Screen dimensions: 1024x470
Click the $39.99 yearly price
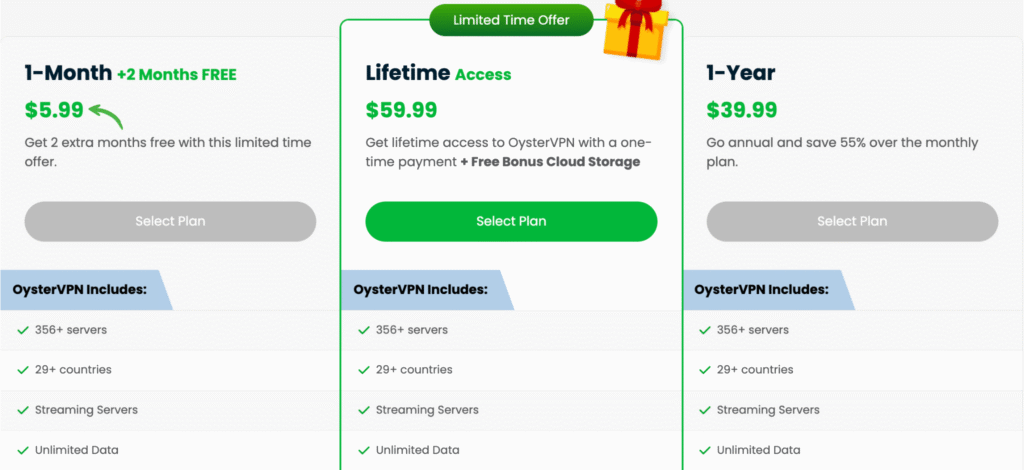(x=742, y=110)
